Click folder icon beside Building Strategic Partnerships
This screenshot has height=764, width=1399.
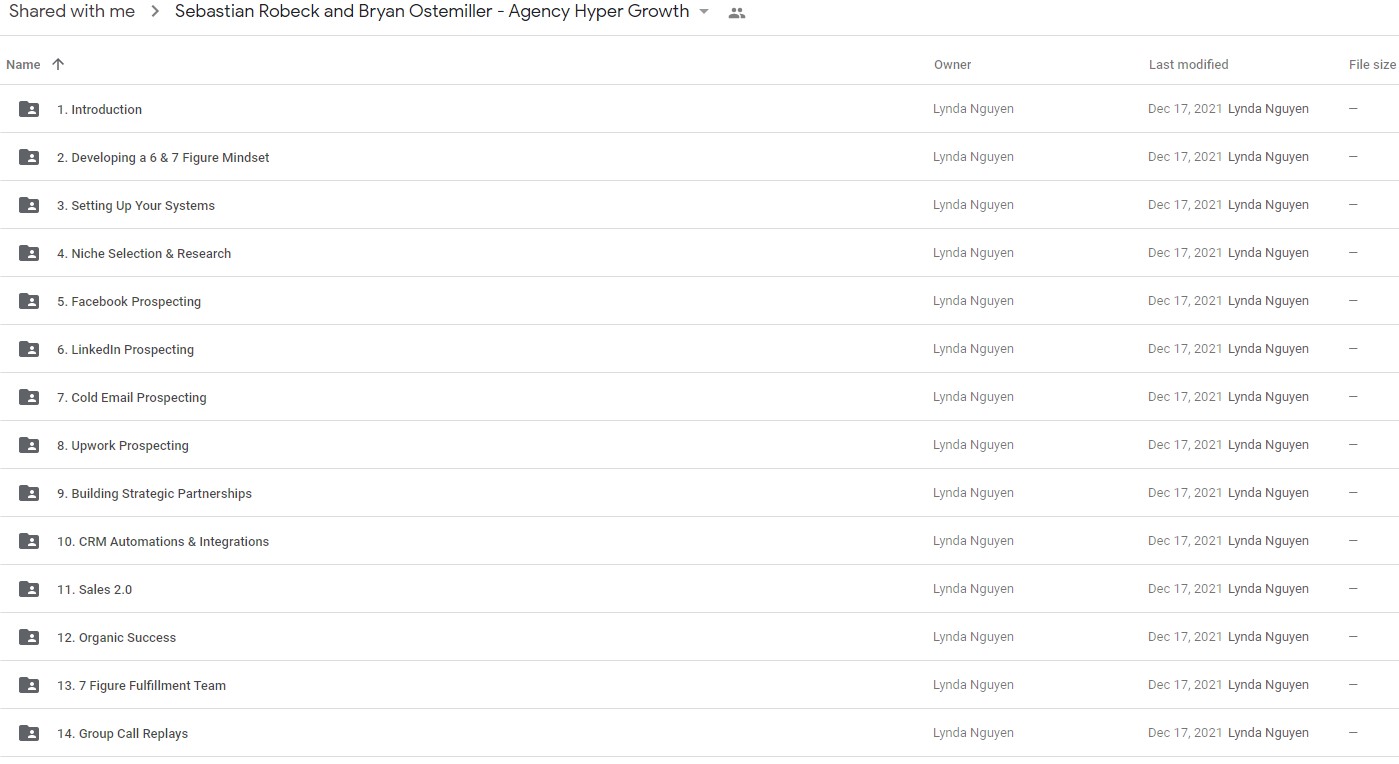(29, 493)
